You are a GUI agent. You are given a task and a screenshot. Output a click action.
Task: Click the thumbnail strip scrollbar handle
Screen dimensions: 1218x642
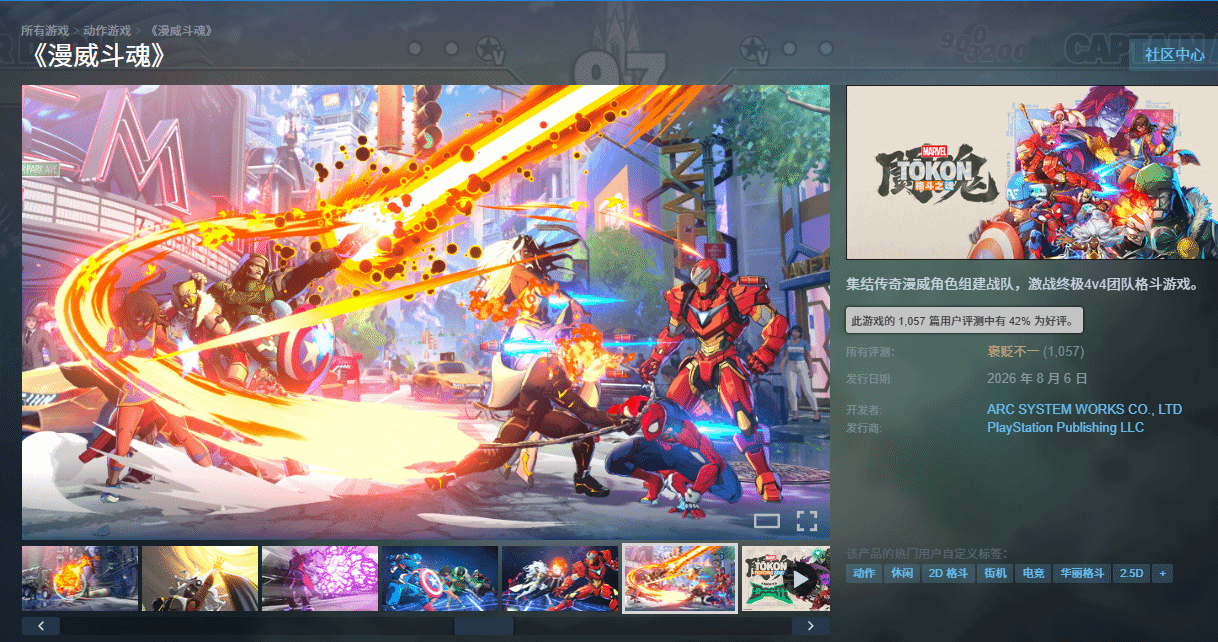point(483,626)
